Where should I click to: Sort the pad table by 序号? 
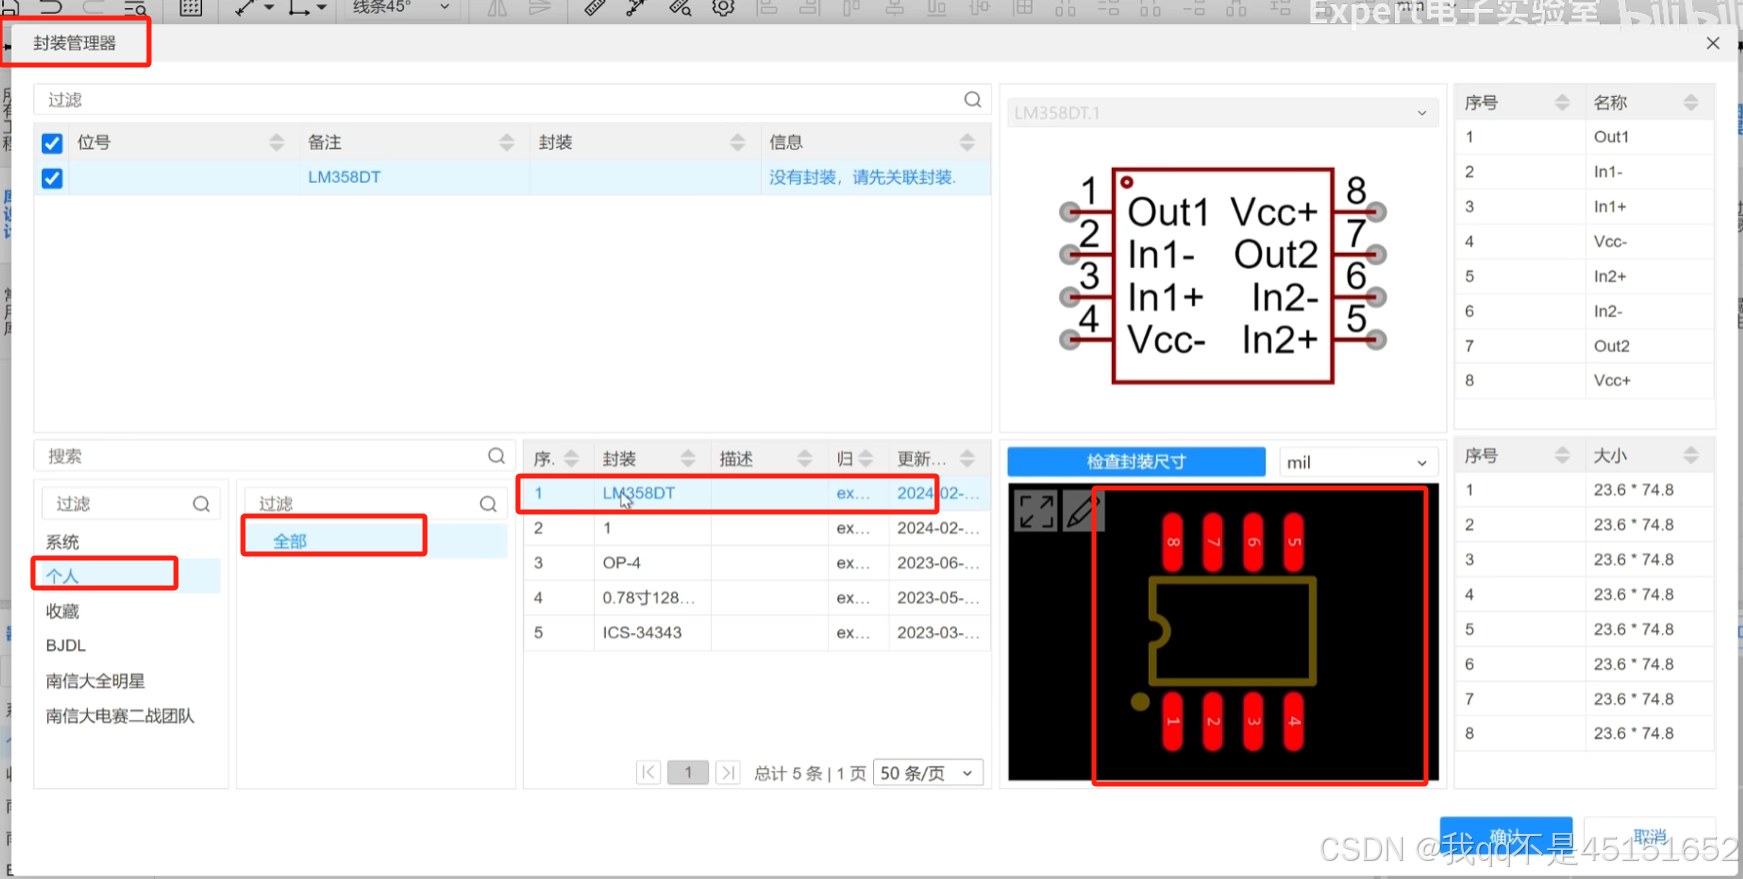click(x=1562, y=455)
